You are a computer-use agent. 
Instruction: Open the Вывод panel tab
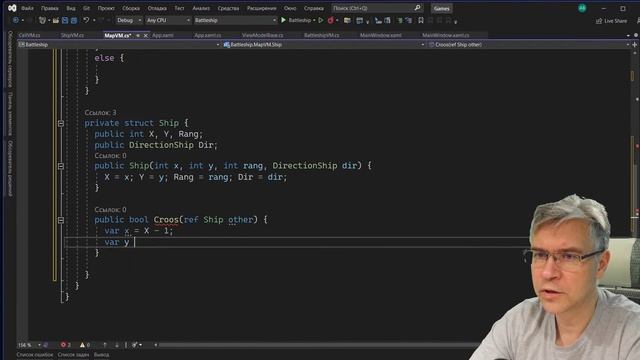click(101, 355)
